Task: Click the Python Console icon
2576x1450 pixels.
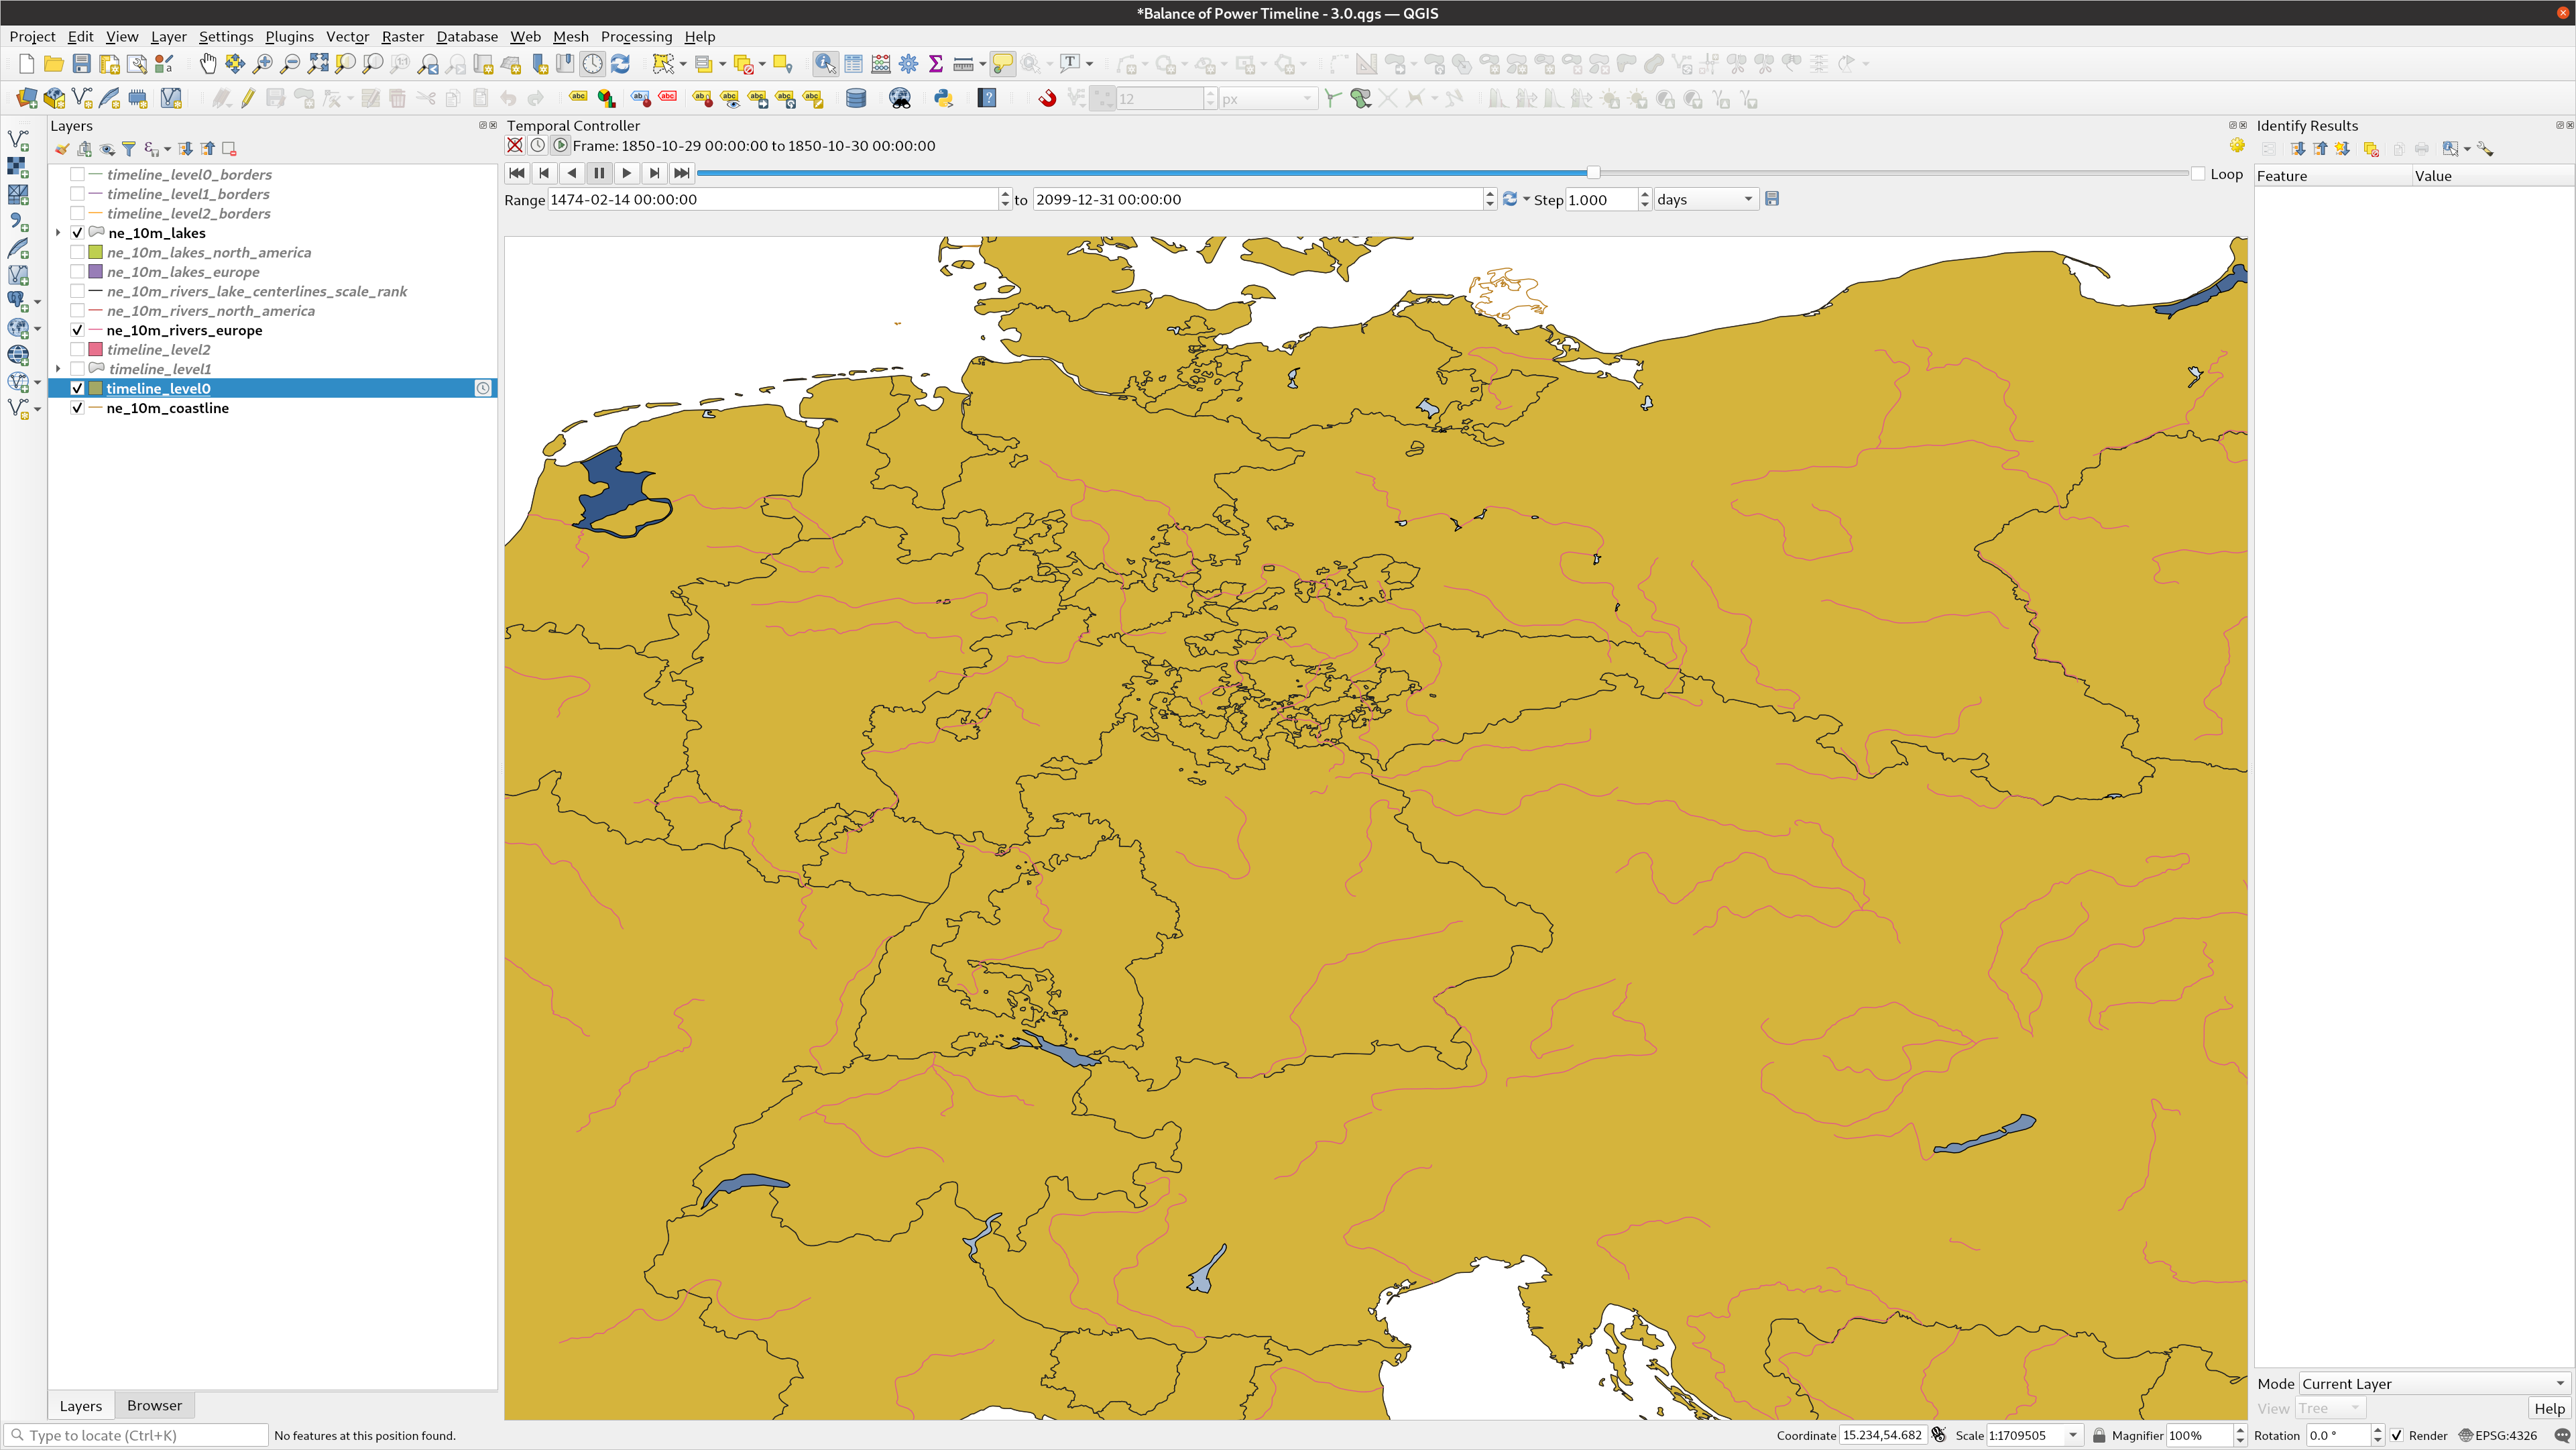Action: (942, 98)
